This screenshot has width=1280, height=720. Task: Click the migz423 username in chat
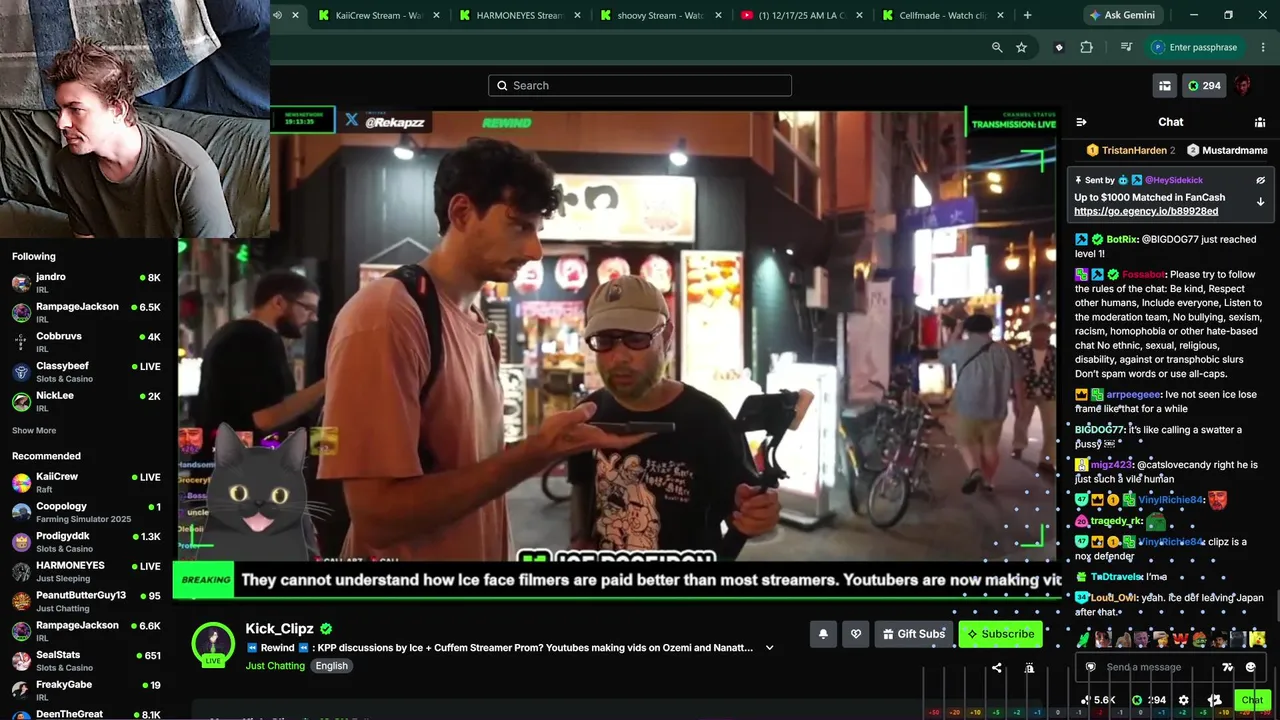tap(1111, 465)
